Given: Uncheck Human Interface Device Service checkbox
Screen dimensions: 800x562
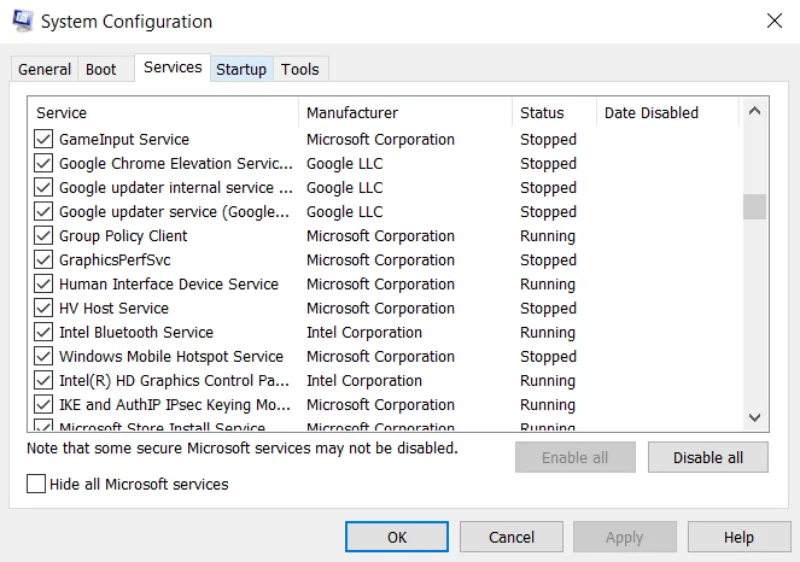Looking at the screenshot, I should click(43, 284).
